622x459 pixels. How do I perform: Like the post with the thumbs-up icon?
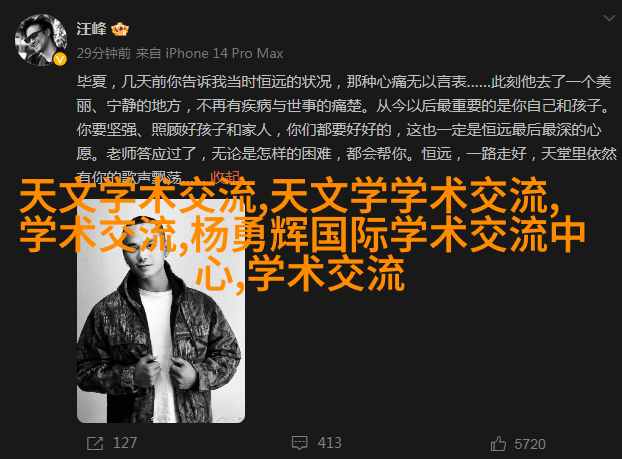(498, 444)
